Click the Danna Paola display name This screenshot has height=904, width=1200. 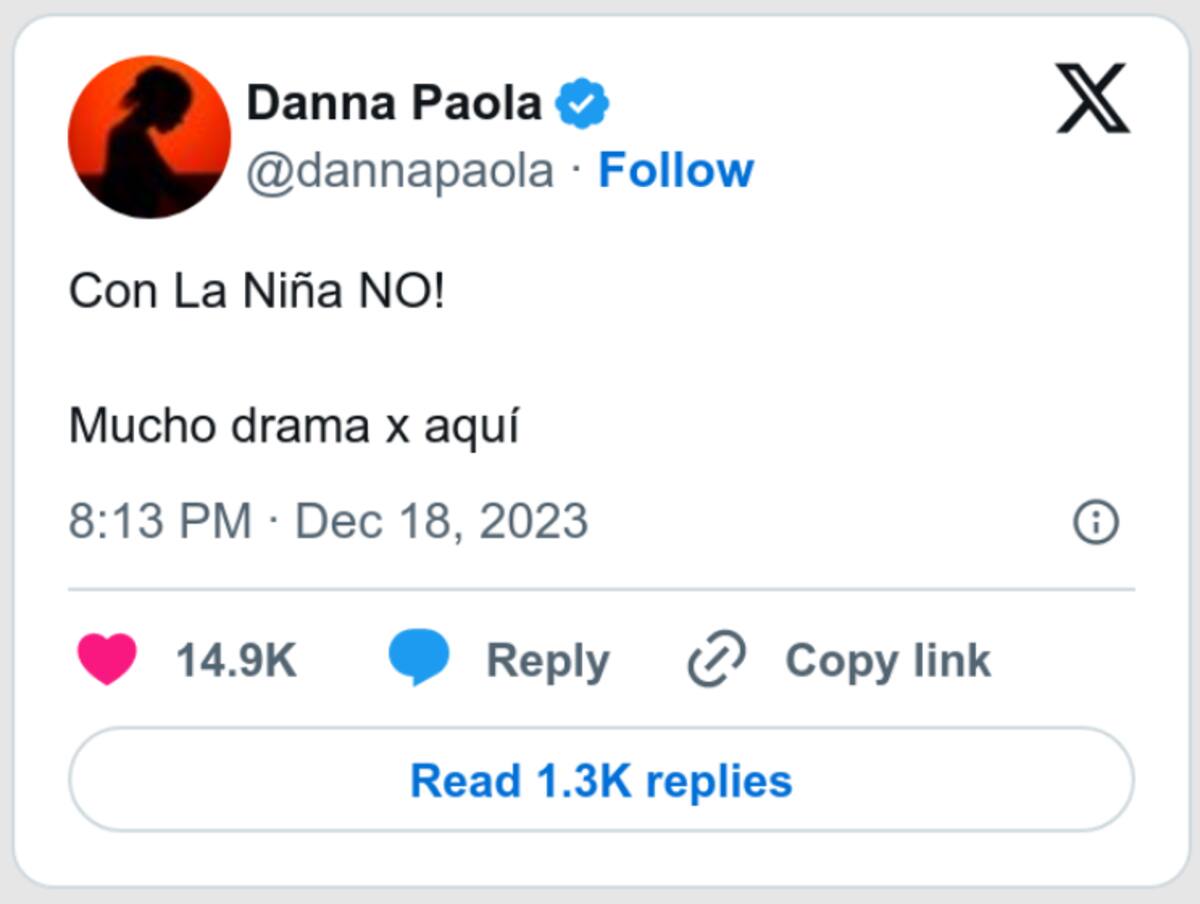394,103
